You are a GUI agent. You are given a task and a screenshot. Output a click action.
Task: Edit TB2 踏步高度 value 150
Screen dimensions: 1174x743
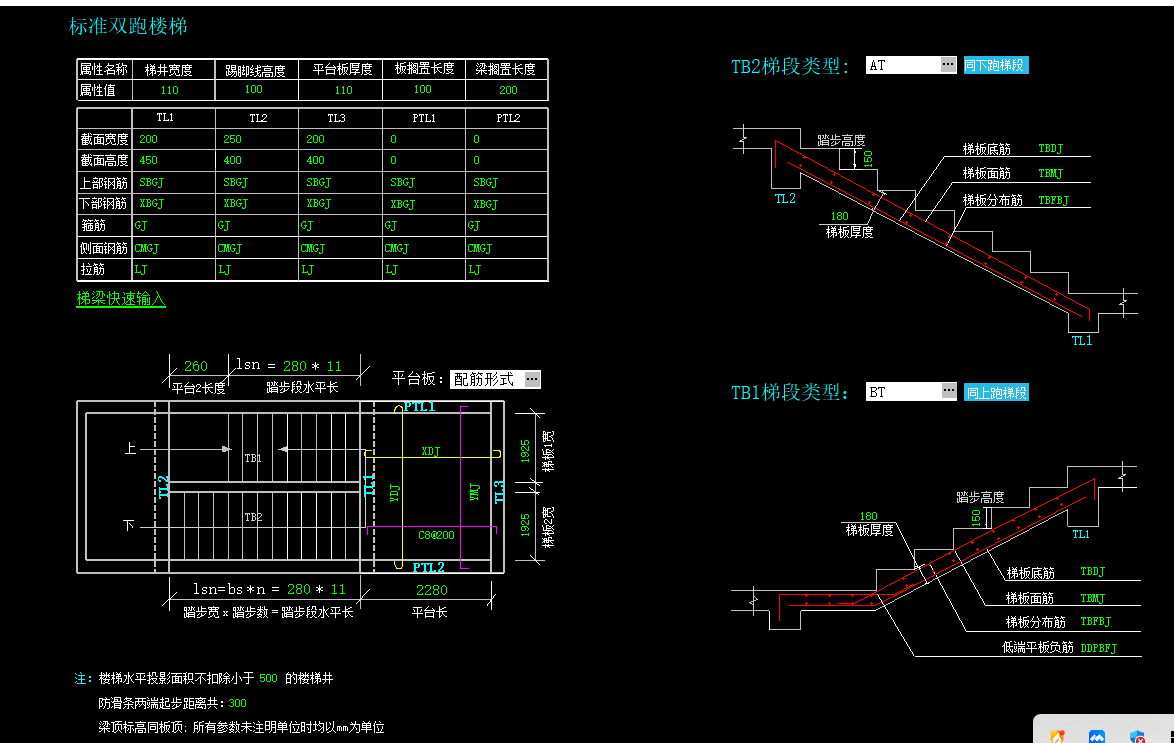(x=868, y=159)
